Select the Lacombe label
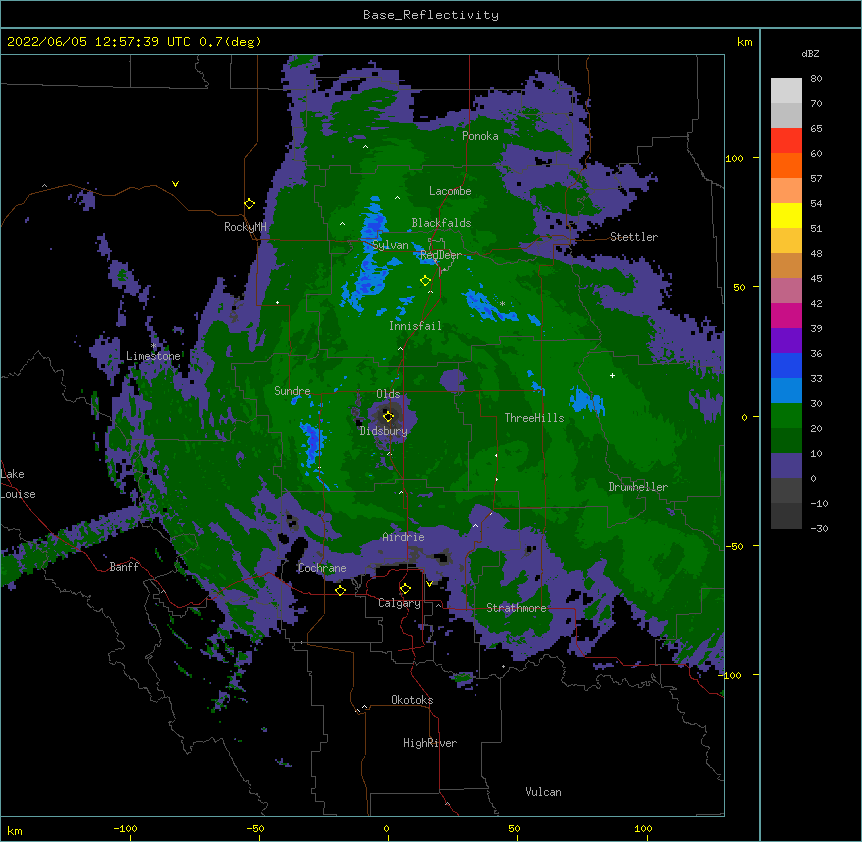Image resolution: width=862 pixels, height=842 pixels. pyautogui.click(x=450, y=191)
